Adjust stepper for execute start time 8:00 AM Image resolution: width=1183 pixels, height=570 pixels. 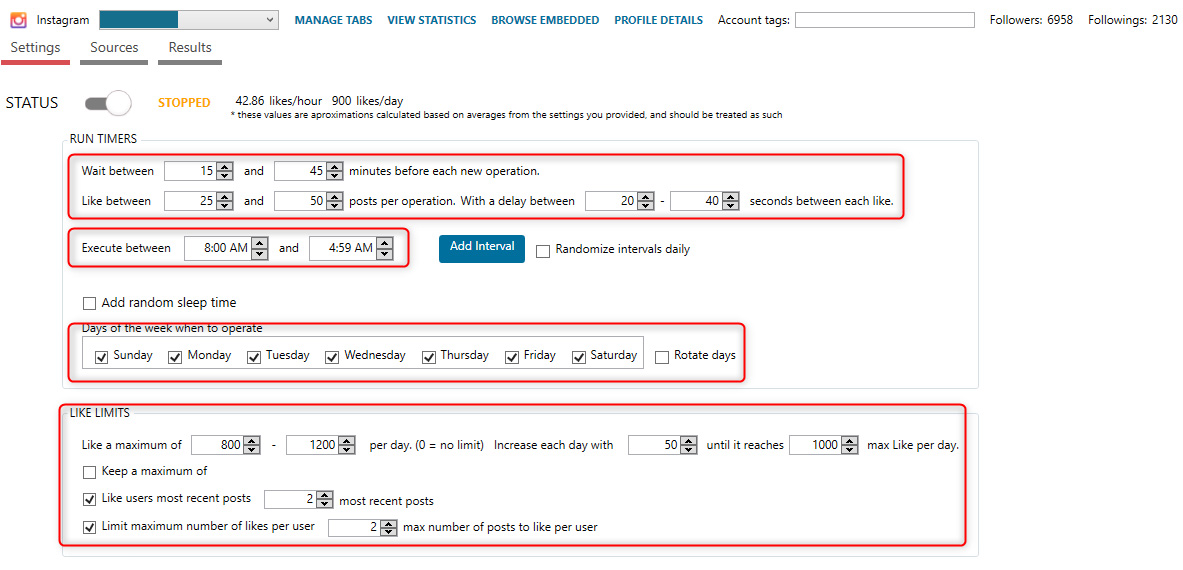(x=260, y=248)
